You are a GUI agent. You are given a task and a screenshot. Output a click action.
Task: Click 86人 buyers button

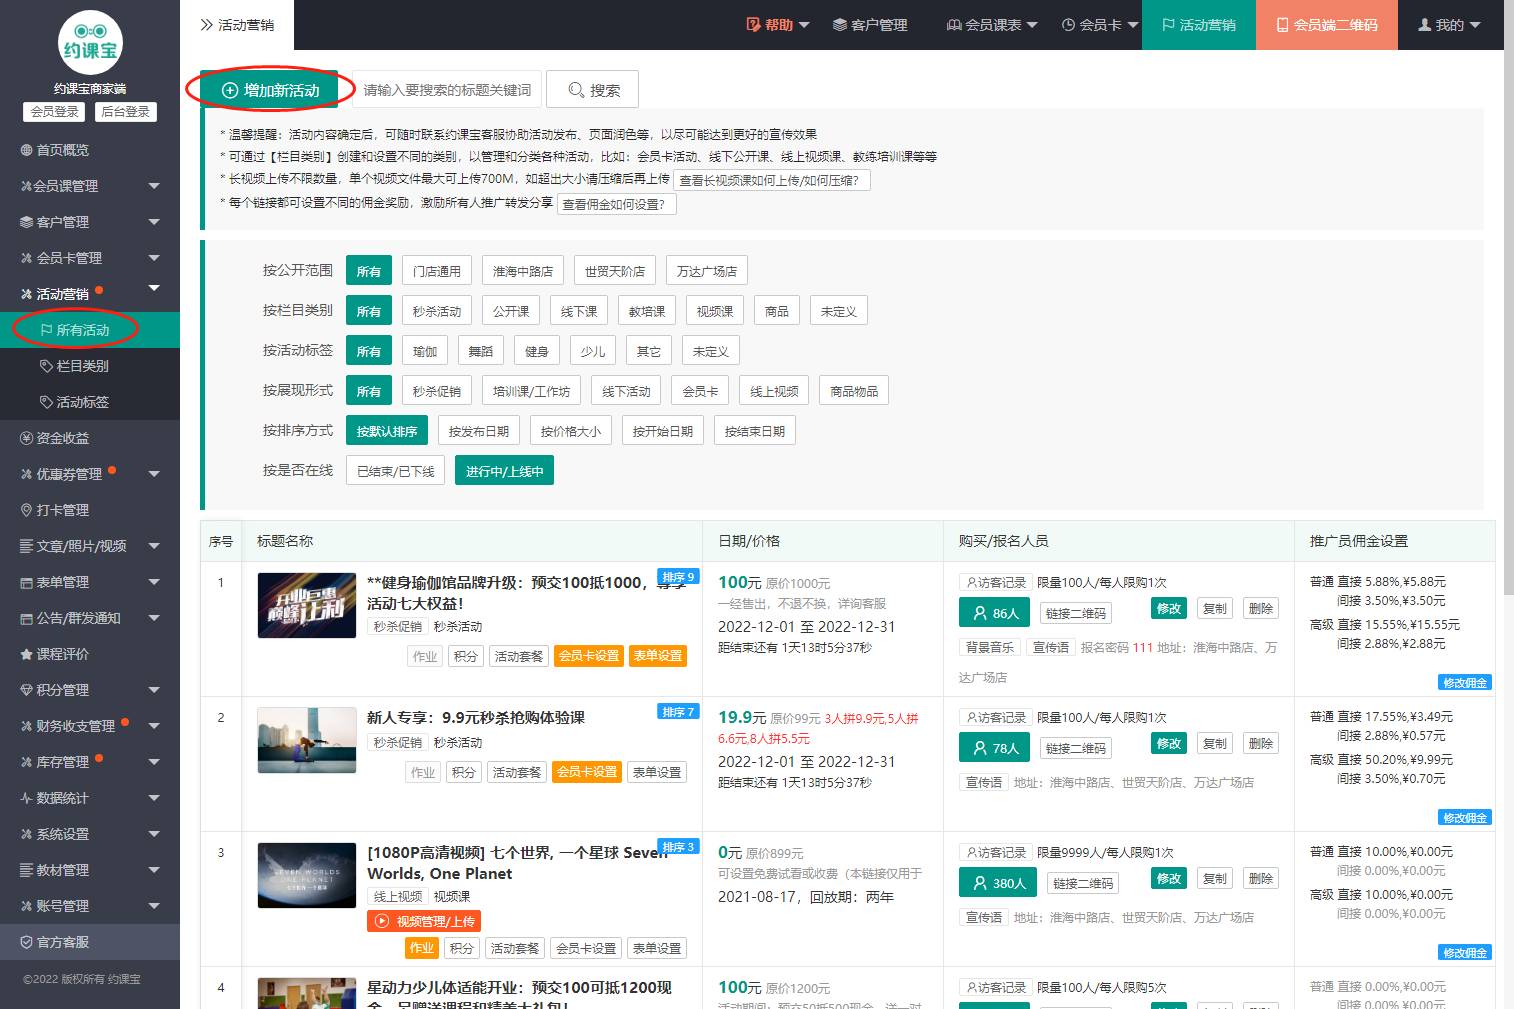click(x=995, y=613)
